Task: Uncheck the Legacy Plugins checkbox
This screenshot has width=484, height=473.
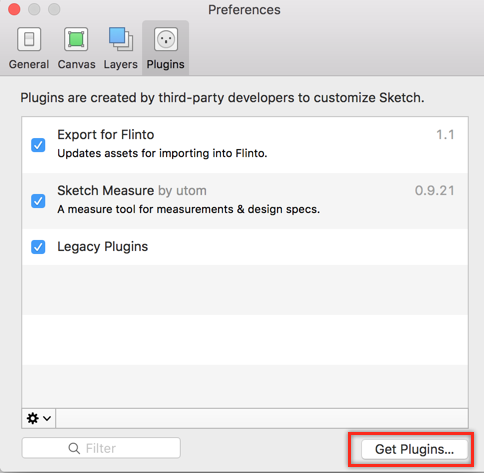Action: click(x=38, y=247)
